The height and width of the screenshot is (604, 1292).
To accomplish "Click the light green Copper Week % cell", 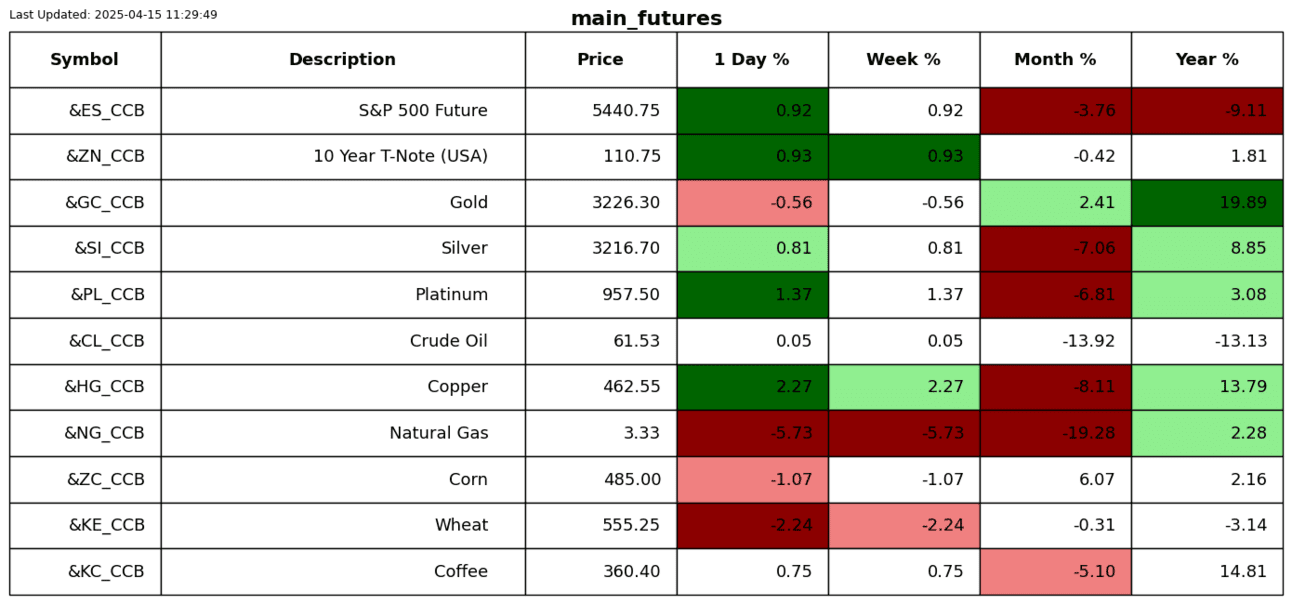I will pos(903,387).
